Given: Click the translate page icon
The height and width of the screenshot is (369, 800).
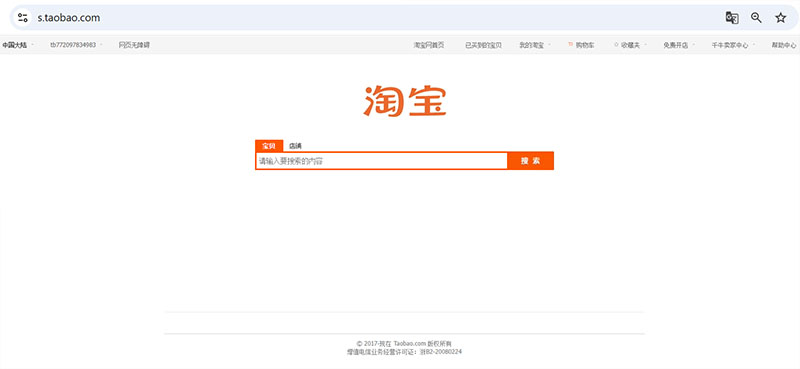Looking at the screenshot, I should pos(732,18).
